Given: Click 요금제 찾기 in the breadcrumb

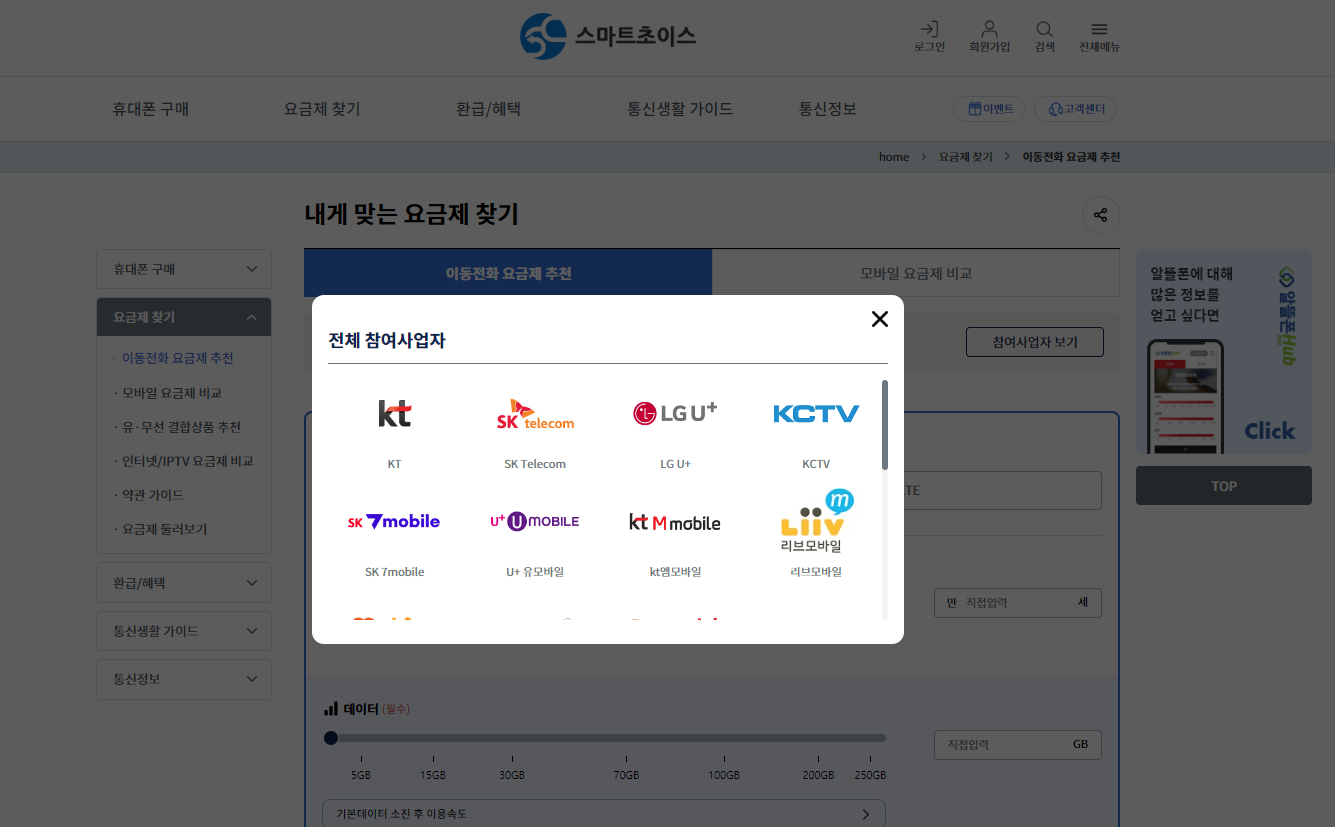Looking at the screenshot, I should [x=965, y=157].
